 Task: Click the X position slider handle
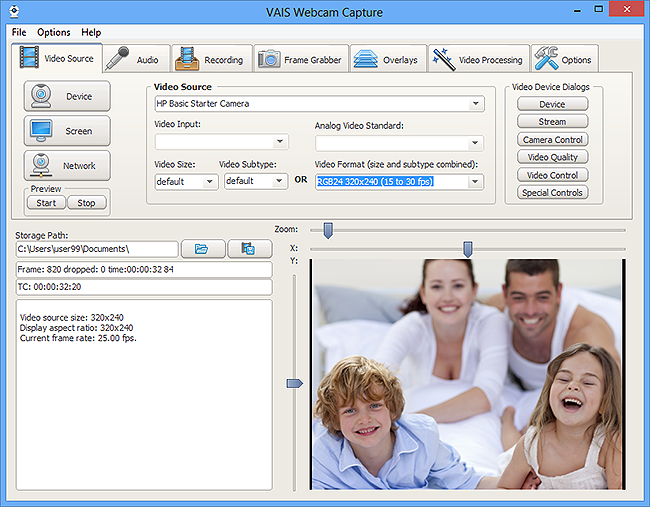pos(468,250)
